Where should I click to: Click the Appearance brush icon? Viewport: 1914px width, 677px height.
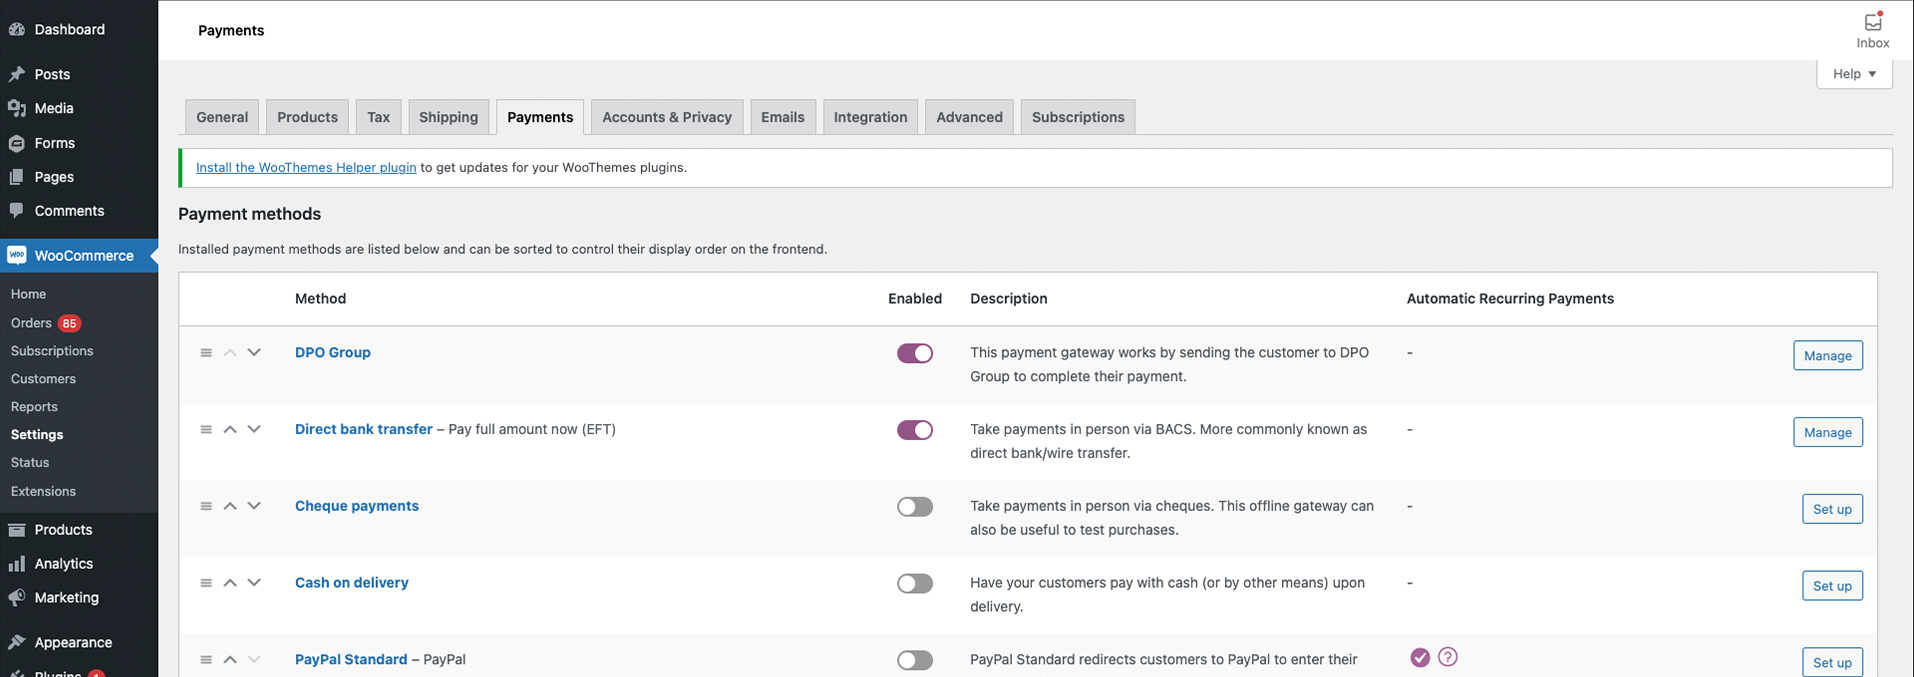pos(16,642)
